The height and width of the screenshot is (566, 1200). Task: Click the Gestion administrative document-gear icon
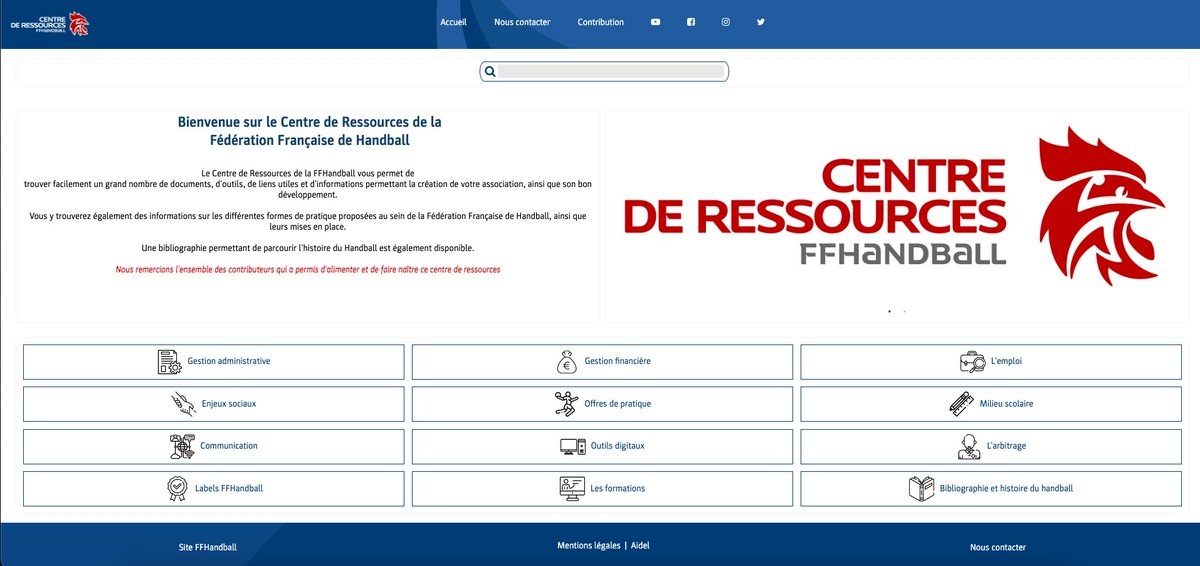point(169,362)
